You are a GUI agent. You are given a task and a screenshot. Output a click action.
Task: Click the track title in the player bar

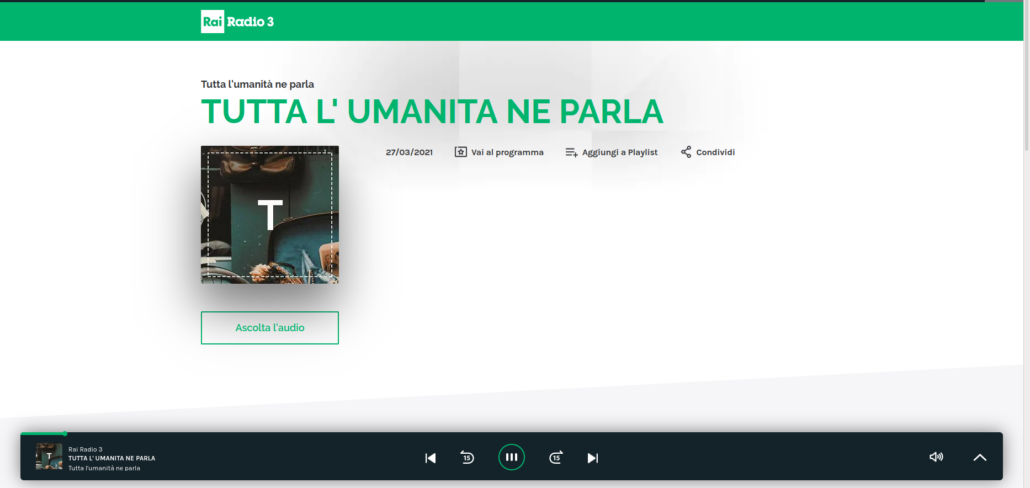[x=112, y=458]
